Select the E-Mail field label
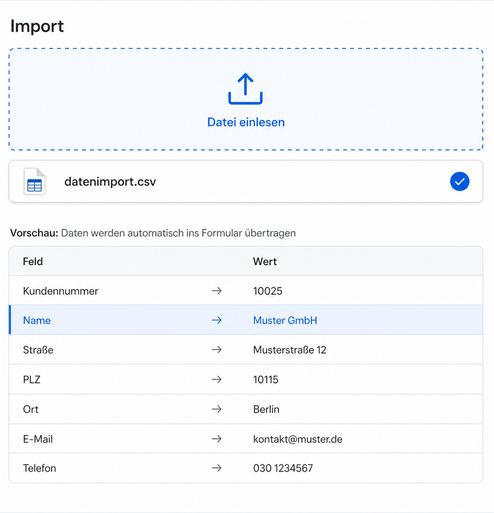 click(x=38, y=439)
